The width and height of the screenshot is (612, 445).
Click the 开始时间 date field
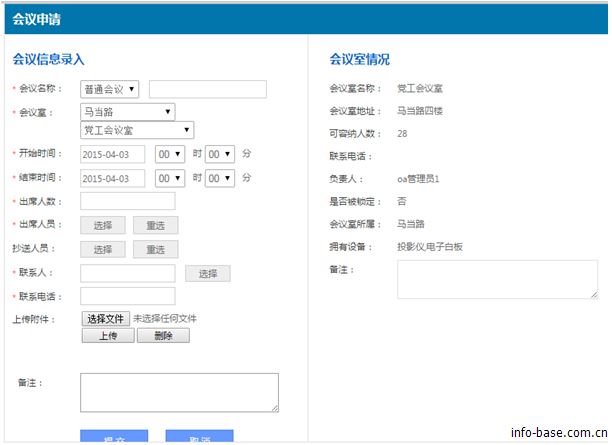pos(112,154)
